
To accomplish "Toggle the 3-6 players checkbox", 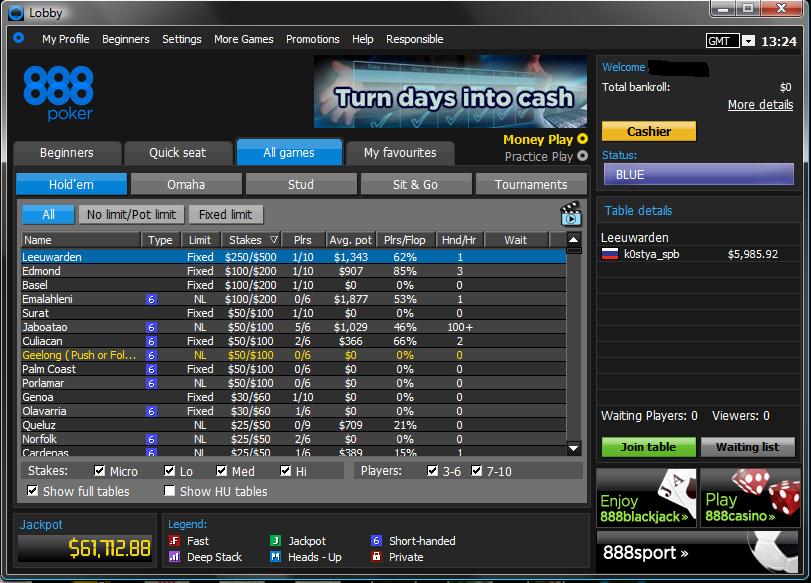I will (x=433, y=470).
